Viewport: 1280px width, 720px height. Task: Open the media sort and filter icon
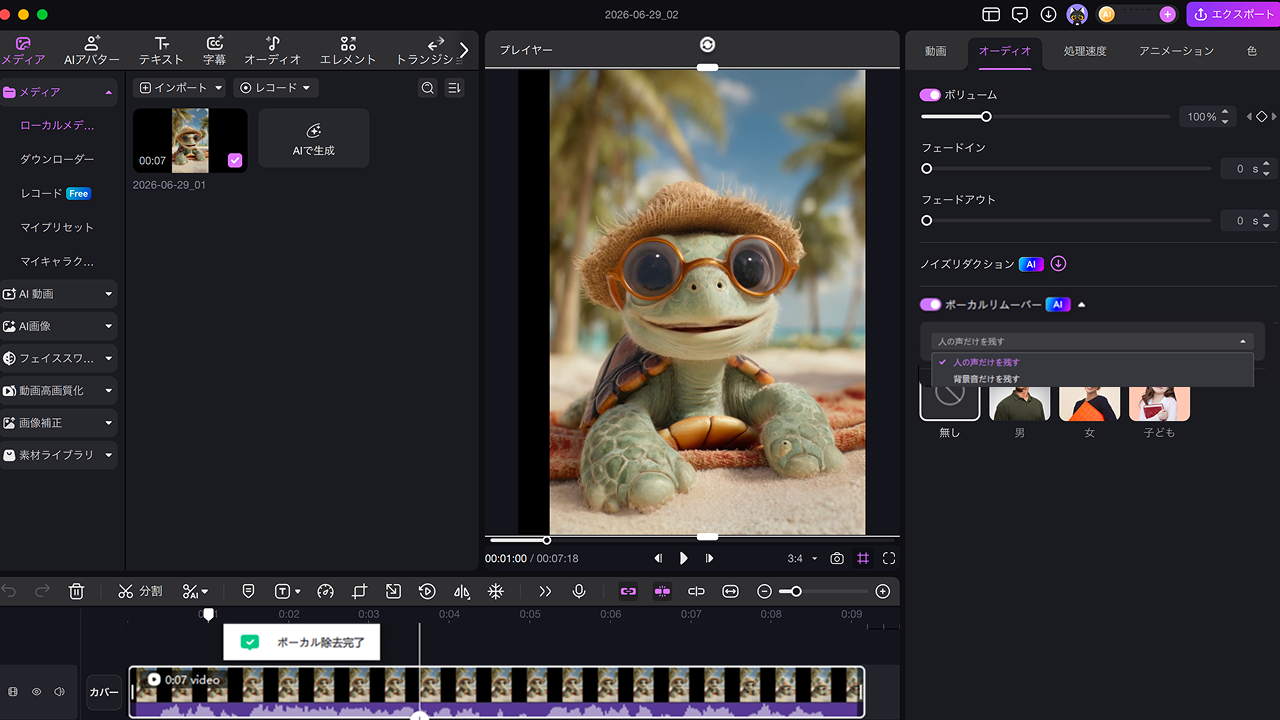[454, 88]
